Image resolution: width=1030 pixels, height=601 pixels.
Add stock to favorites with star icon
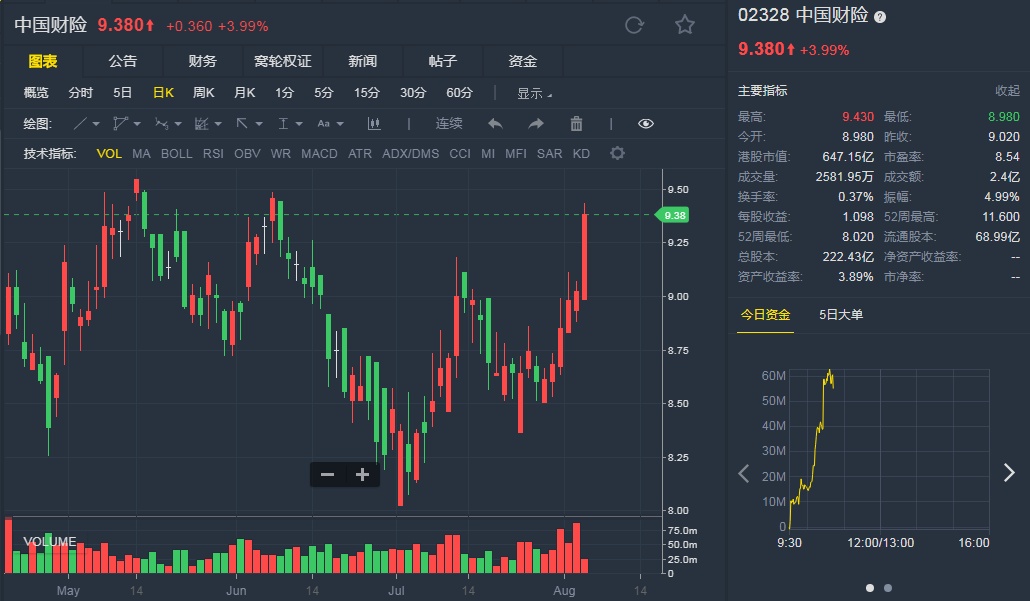684,25
